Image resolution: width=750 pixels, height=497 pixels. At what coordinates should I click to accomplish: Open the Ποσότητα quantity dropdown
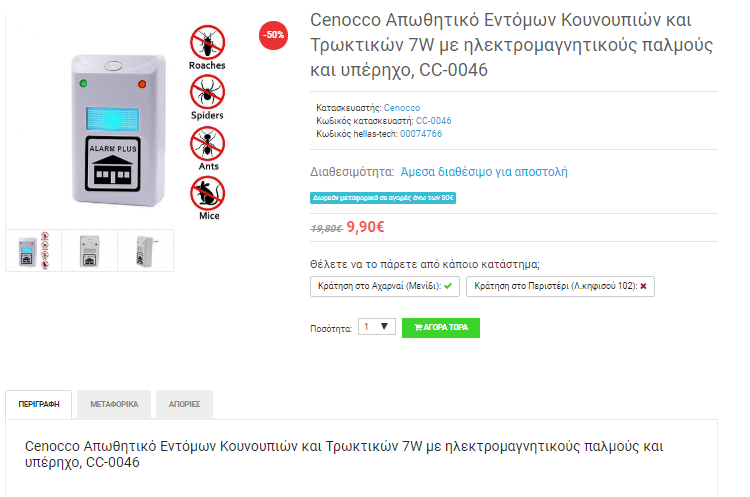pos(377,327)
